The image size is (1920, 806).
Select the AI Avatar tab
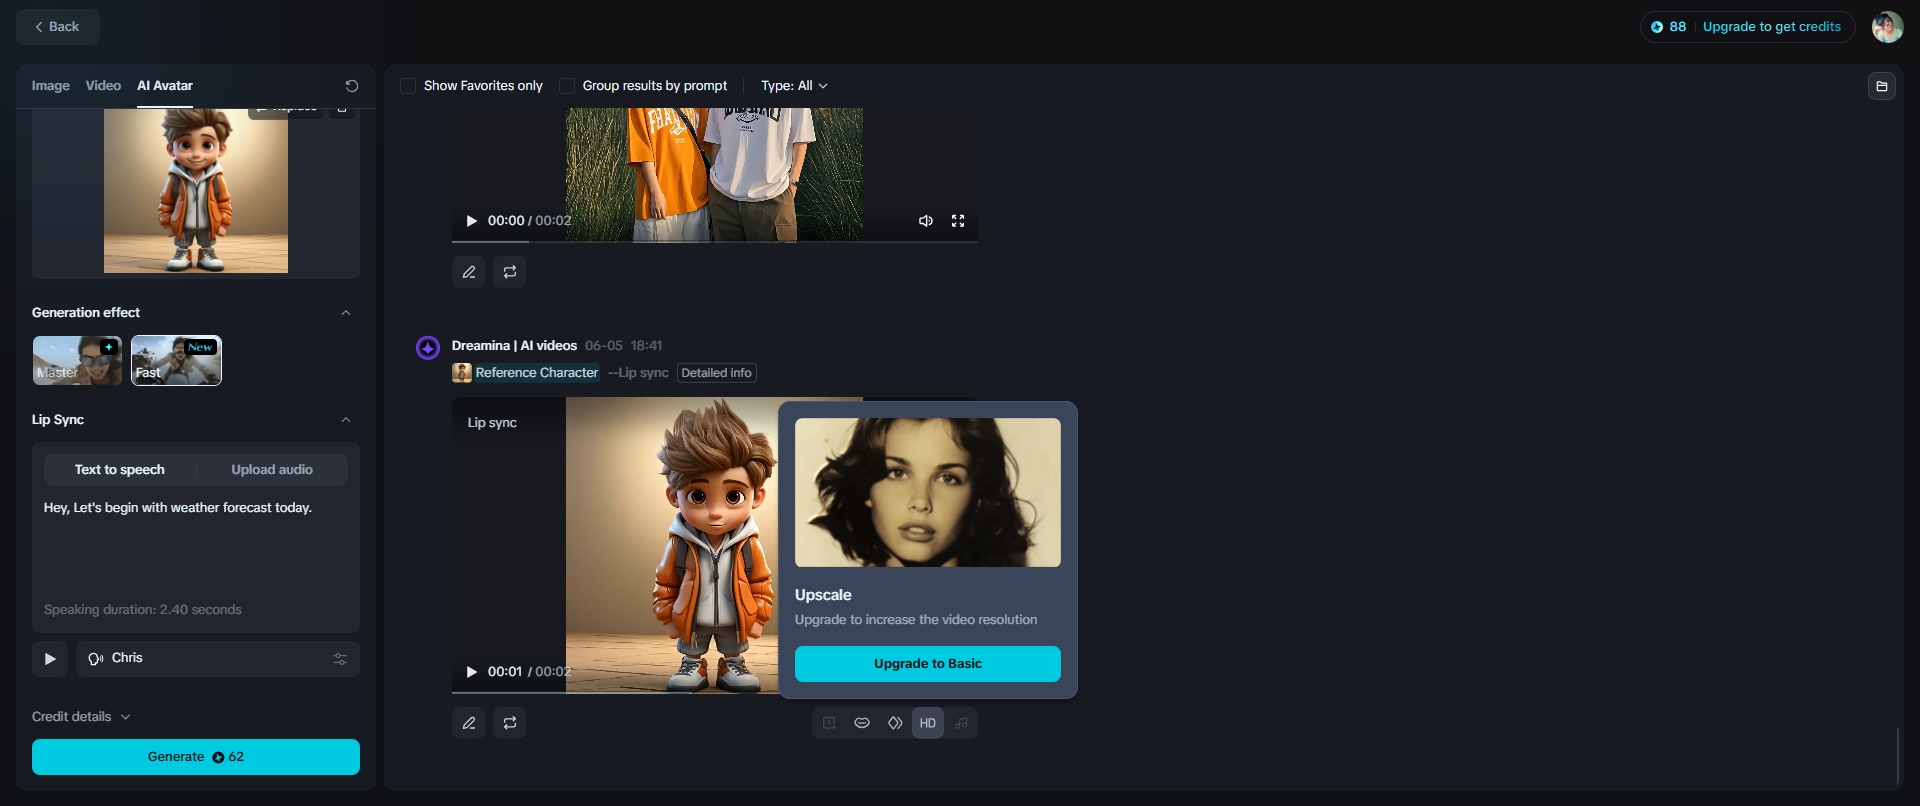tap(165, 86)
